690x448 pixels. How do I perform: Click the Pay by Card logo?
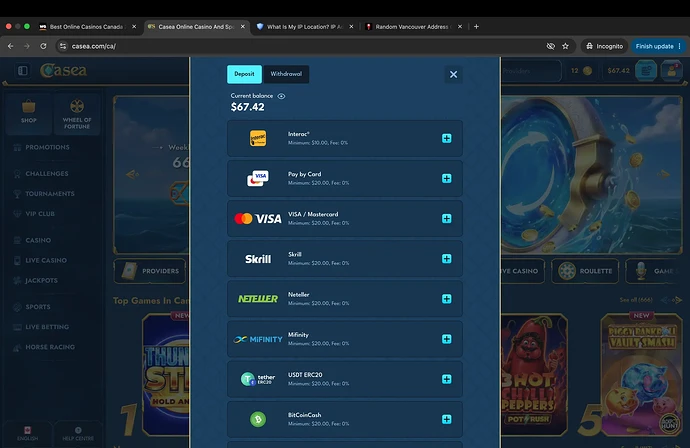[x=258, y=178]
